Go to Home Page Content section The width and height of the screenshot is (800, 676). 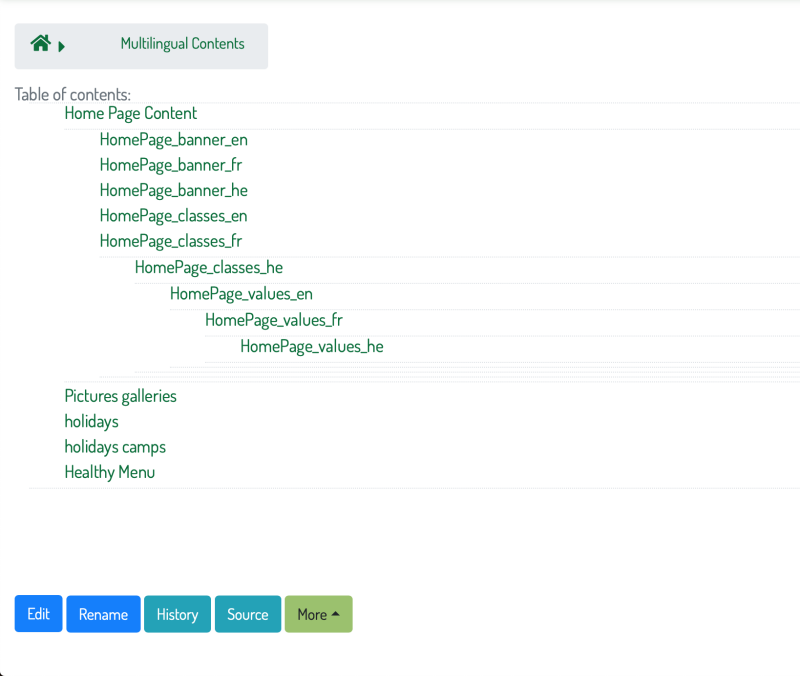point(131,113)
